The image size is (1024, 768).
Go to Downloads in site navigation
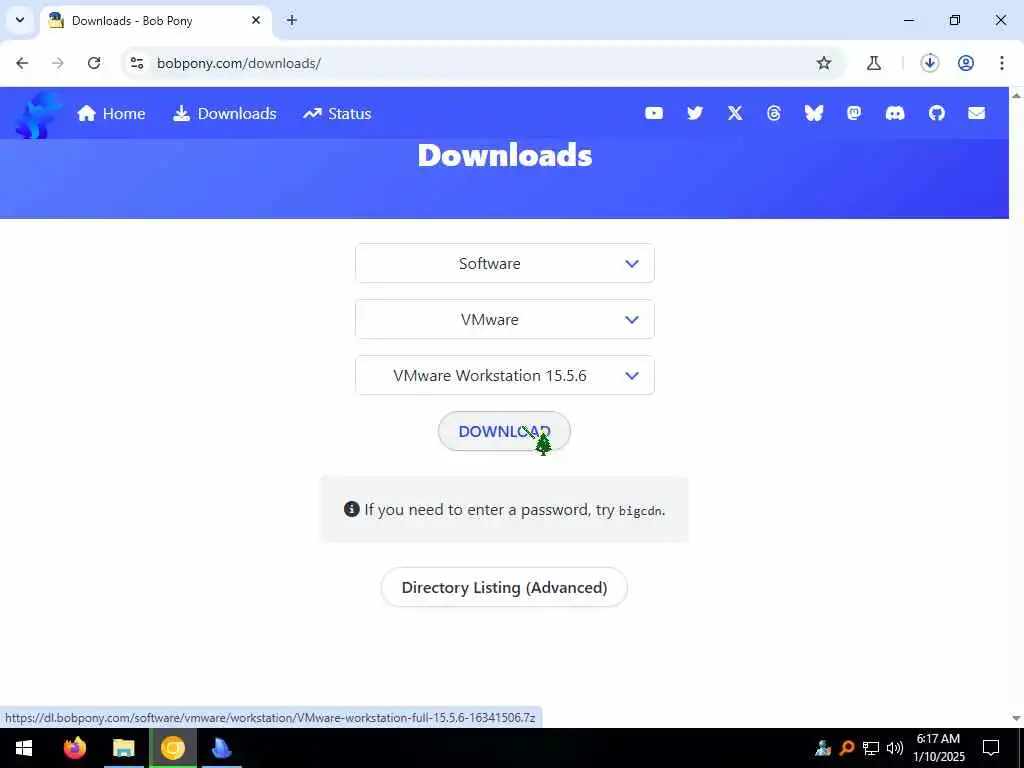tap(225, 114)
